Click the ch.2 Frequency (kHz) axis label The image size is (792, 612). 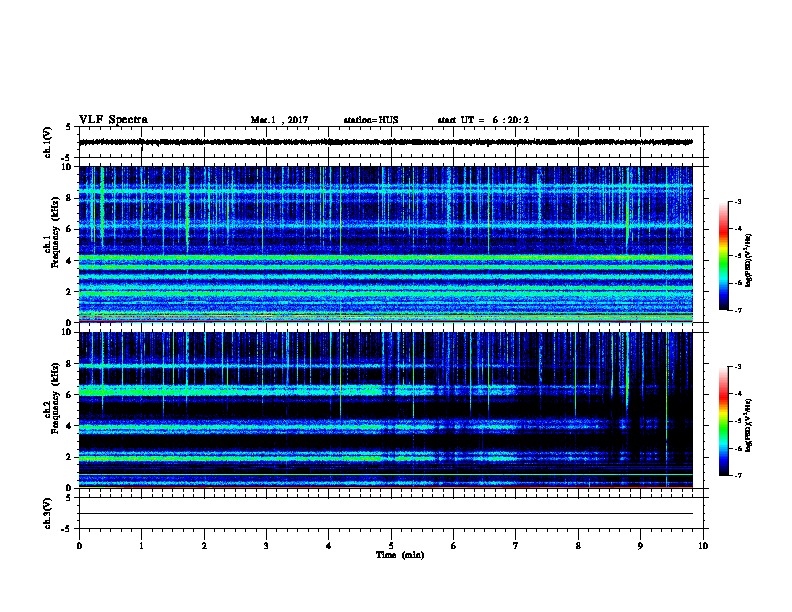coord(52,398)
